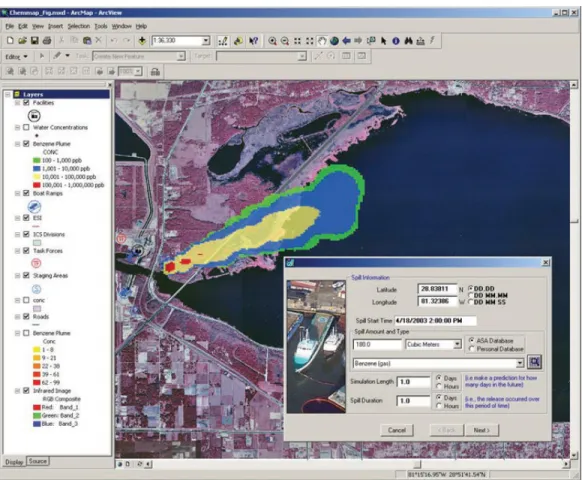The height and width of the screenshot is (480, 582).
Task: Switch to the Source tab
Action: point(37,461)
